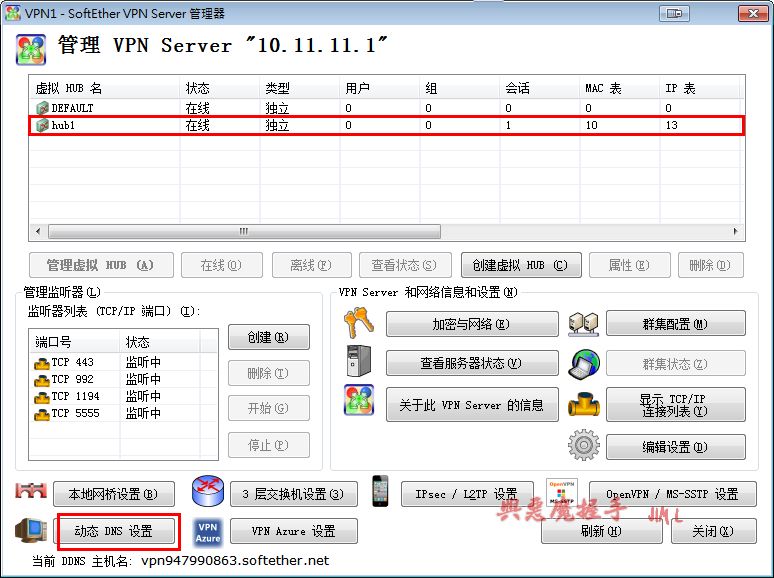Open IPsec / L2TP 设置
The image size is (774, 578).
point(467,494)
